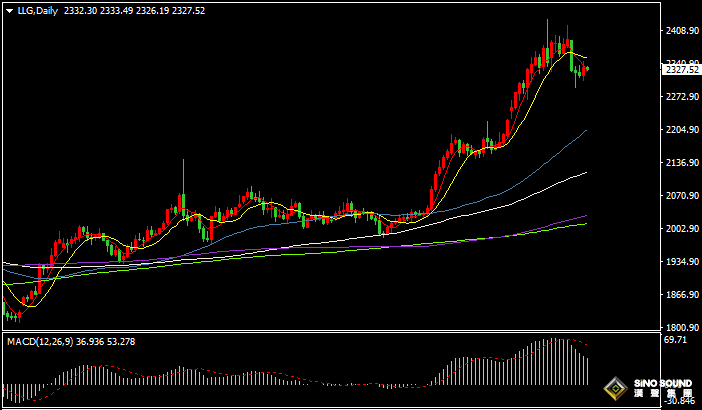This screenshot has width=702, height=410.
Task: Click the last candle on the right
Action: click(x=587, y=69)
